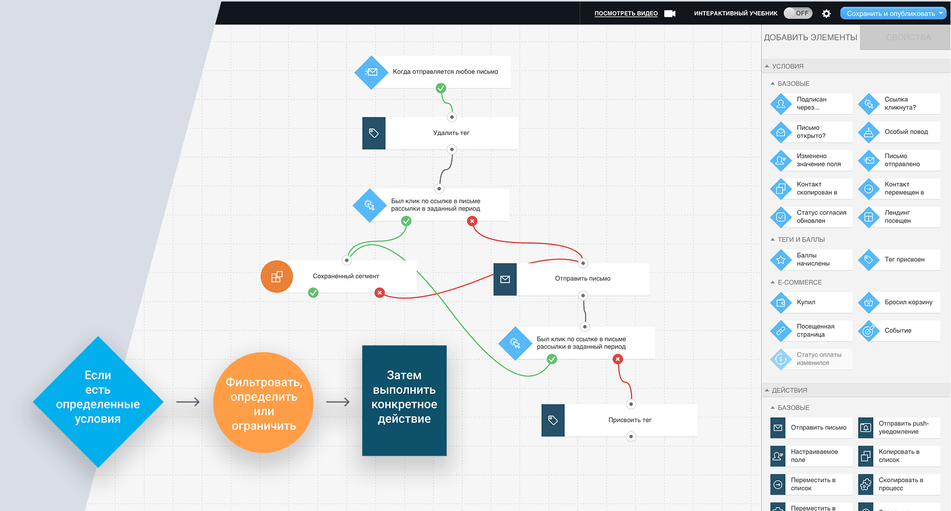Collapse the "E-COMMERCE" group

point(773,282)
